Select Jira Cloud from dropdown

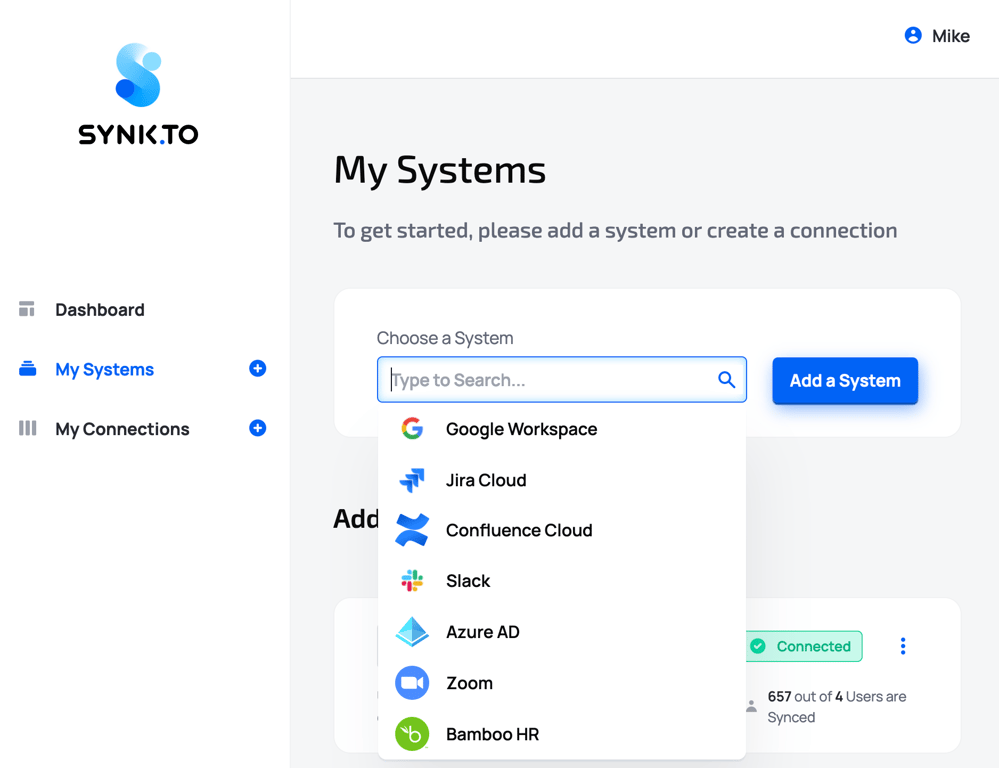click(x=561, y=480)
